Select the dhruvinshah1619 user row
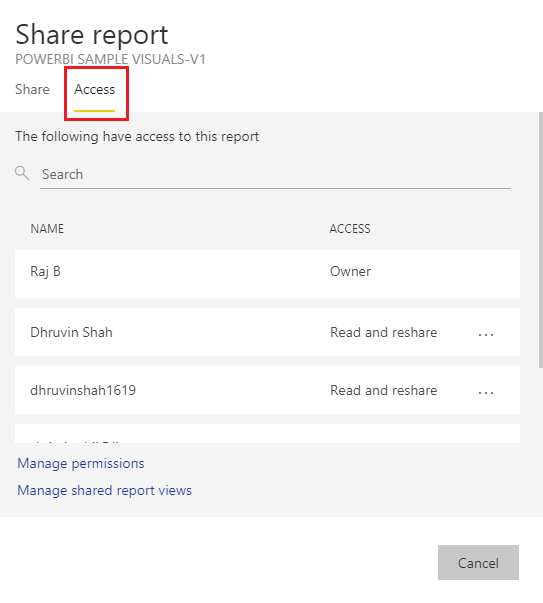The image size is (543, 603). [x=267, y=390]
